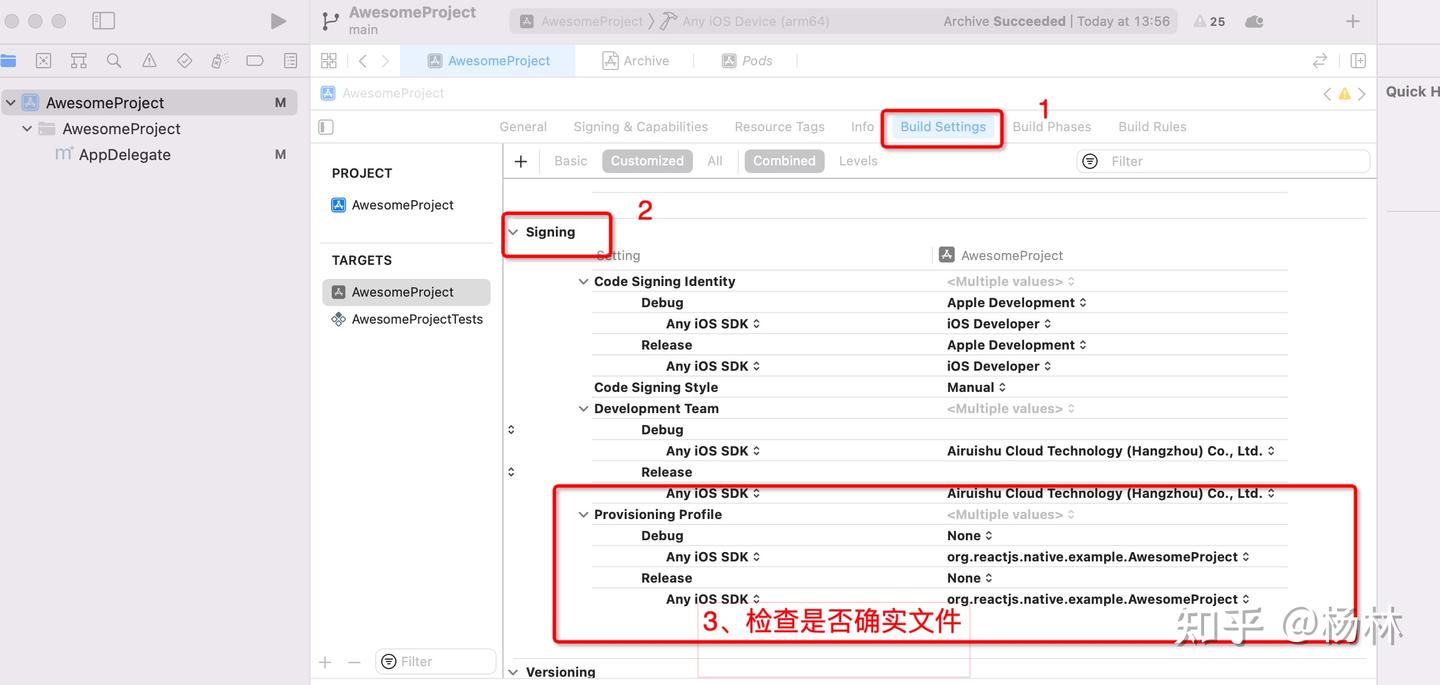Go forward in editor history
Image resolution: width=1440 pixels, height=685 pixels.
point(385,61)
